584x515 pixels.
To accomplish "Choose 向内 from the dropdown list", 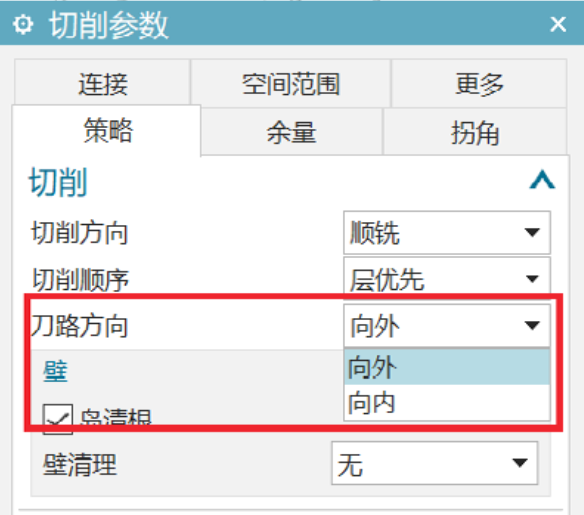I will click(447, 402).
